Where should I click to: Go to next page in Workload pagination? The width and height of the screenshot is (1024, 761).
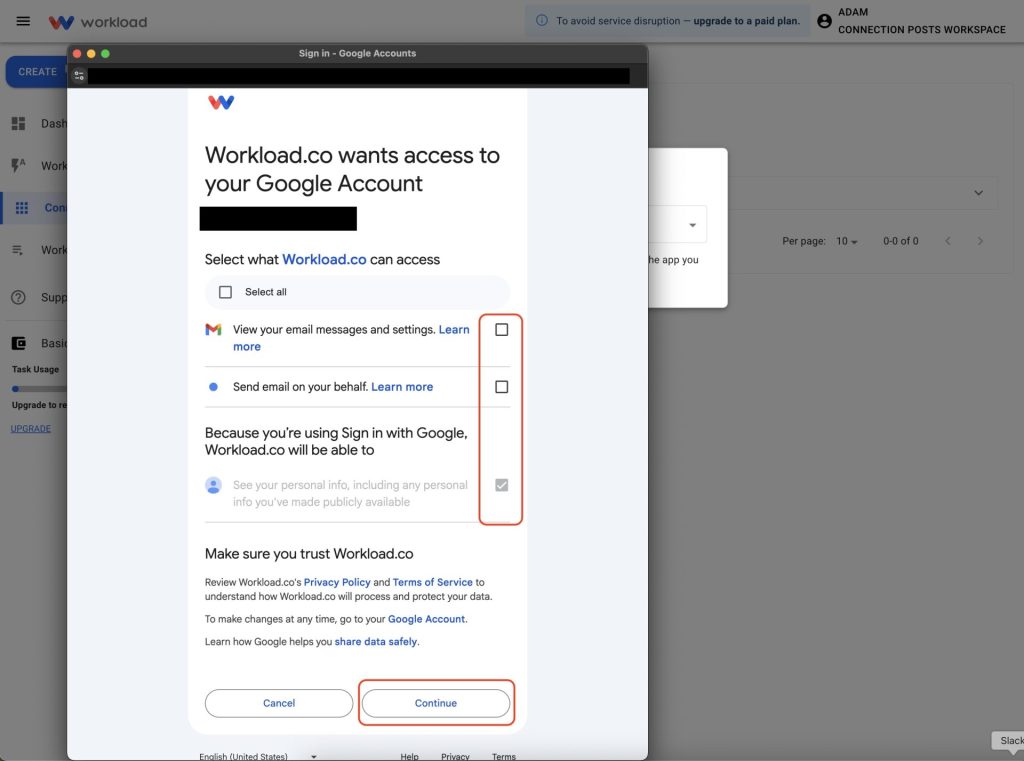tap(980, 241)
